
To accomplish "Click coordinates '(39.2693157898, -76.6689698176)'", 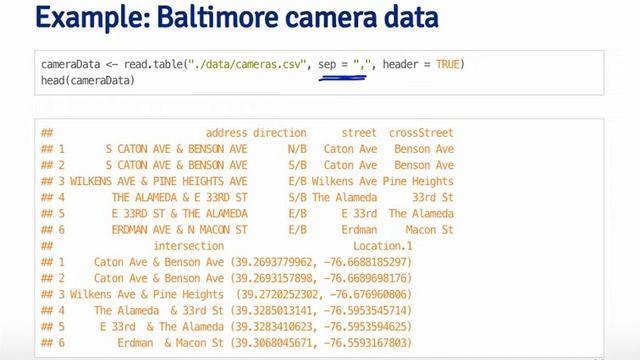I will pos(321,278).
